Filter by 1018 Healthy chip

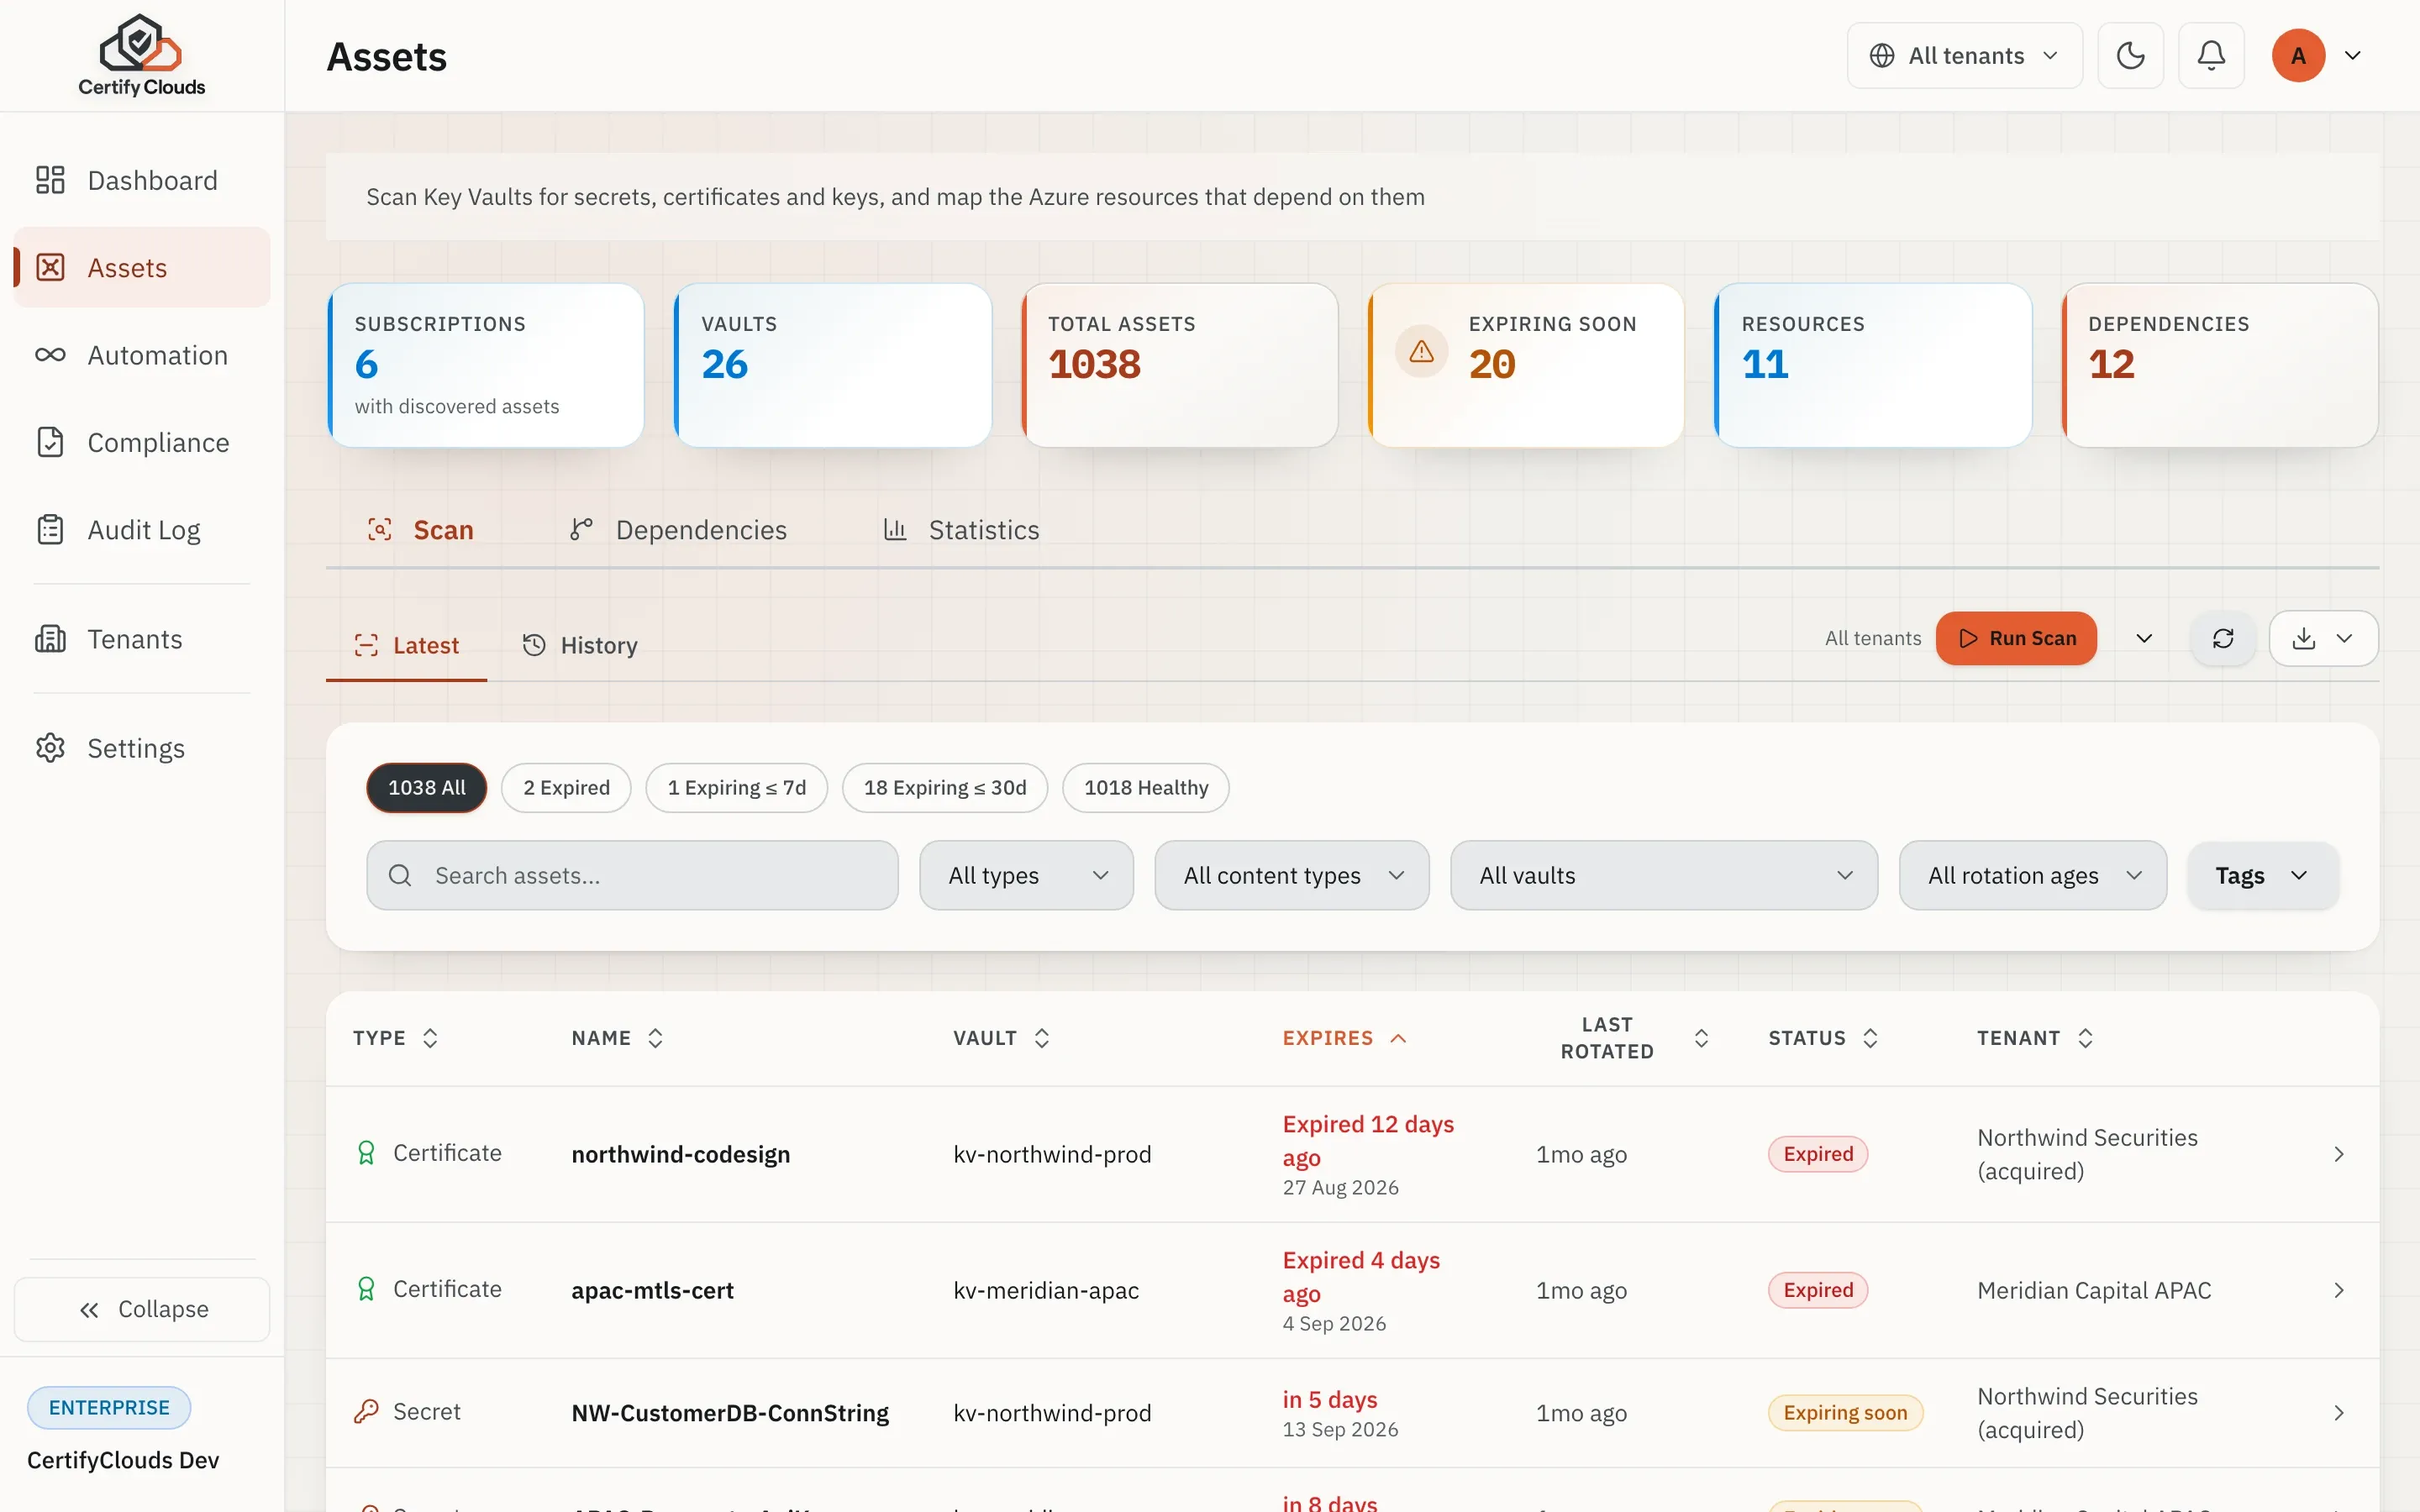pos(1146,787)
